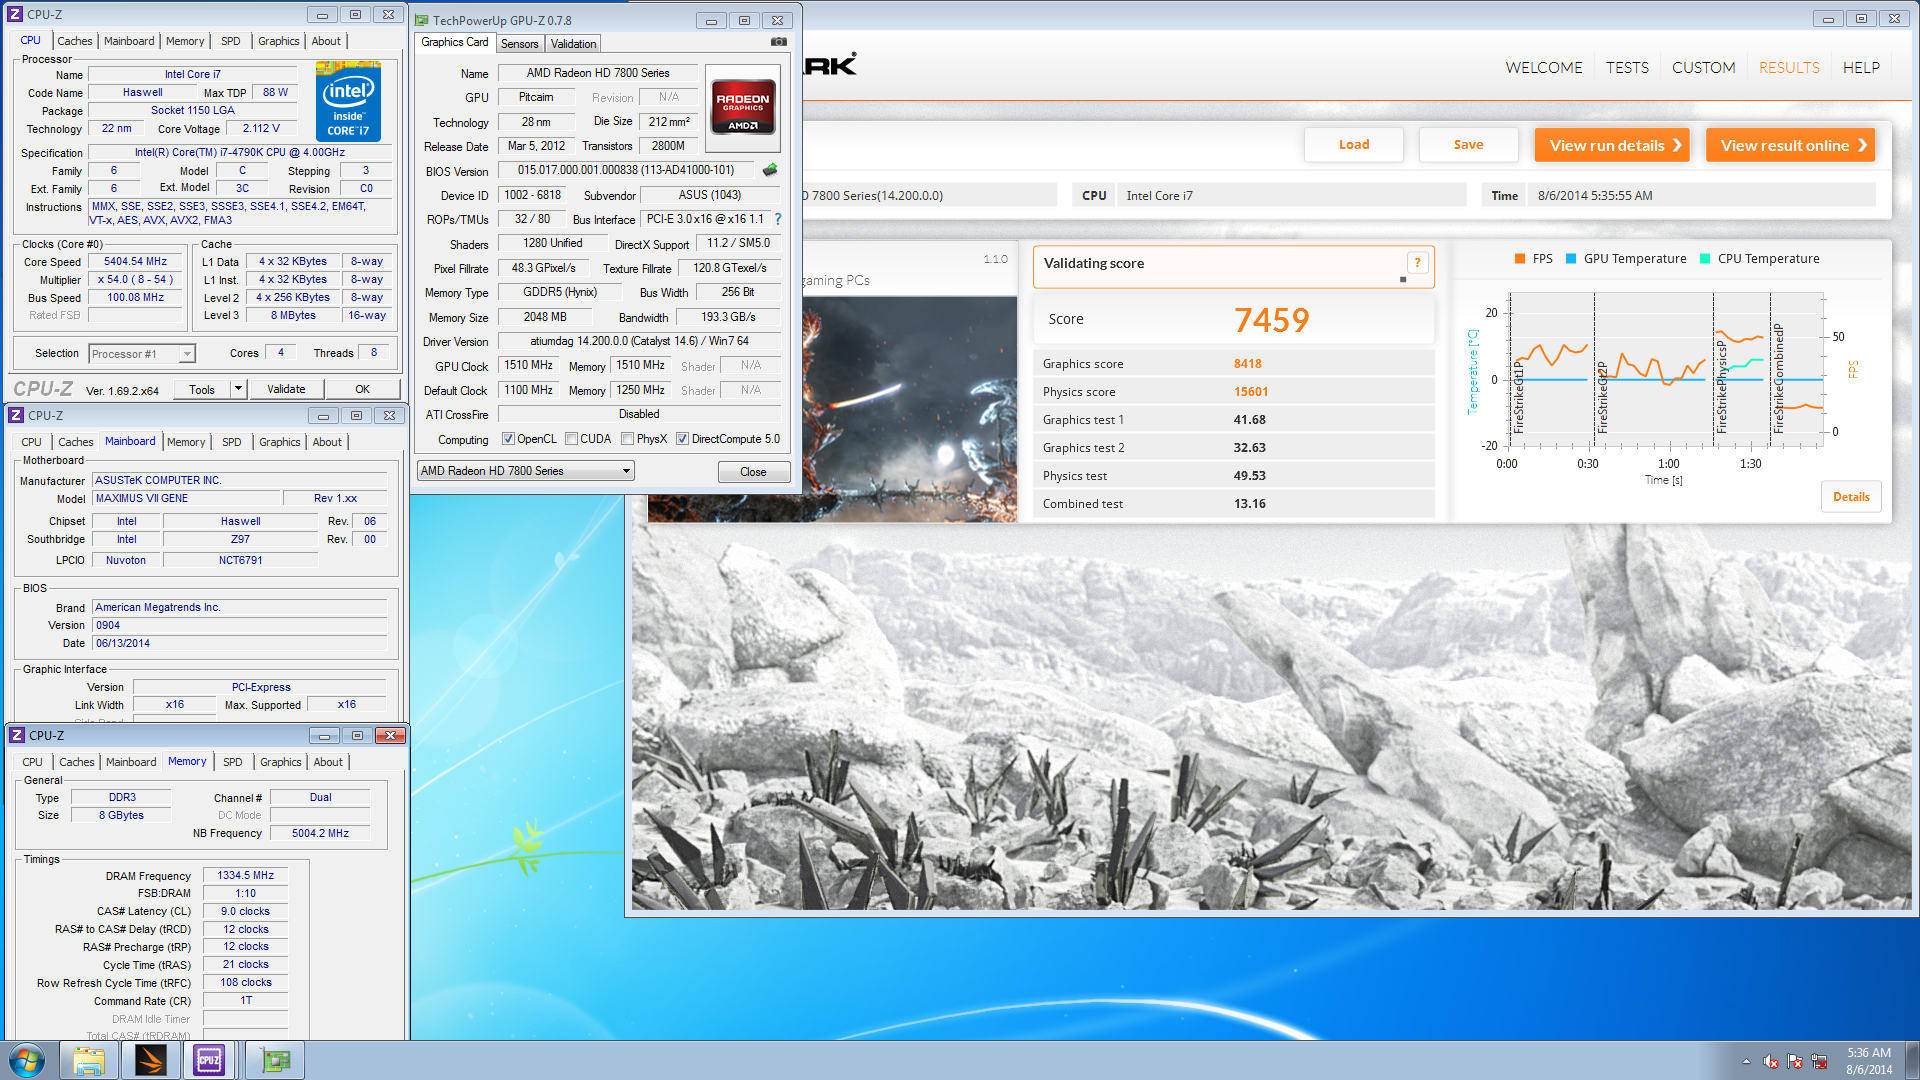Click the Combined test value 13.16
This screenshot has width=1920, height=1080.
click(x=1249, y=504)
